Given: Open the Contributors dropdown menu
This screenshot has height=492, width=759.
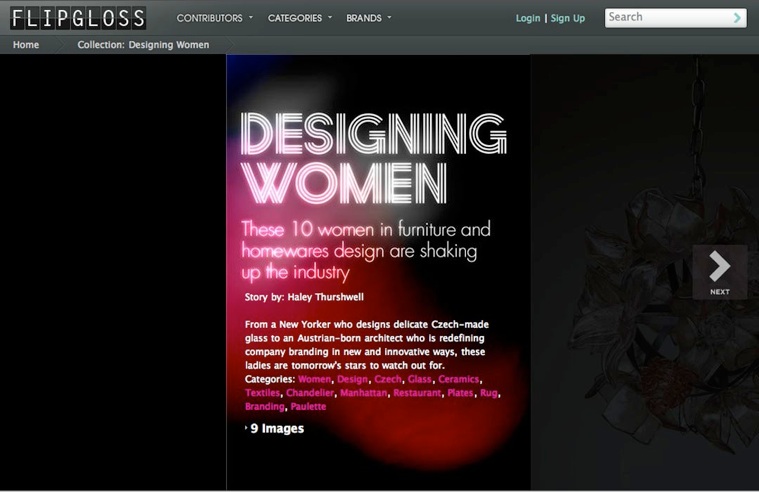Looking at the screenshot, I should pos(214,18).
